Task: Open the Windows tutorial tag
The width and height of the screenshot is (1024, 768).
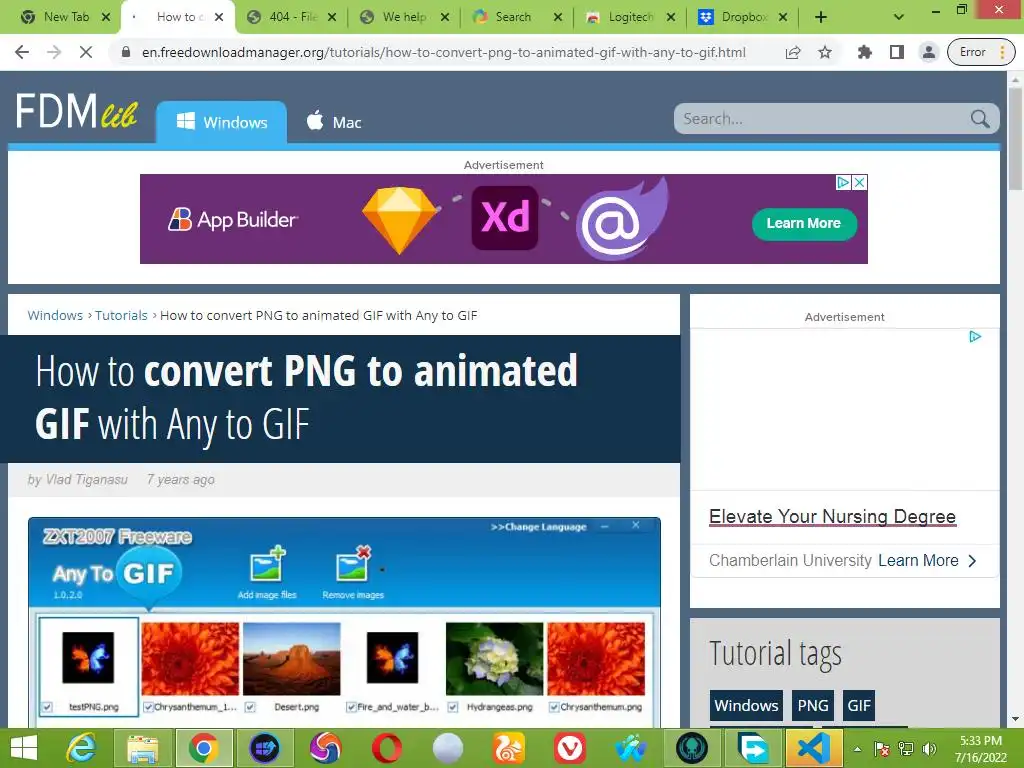Action: (x=746, y=705)
